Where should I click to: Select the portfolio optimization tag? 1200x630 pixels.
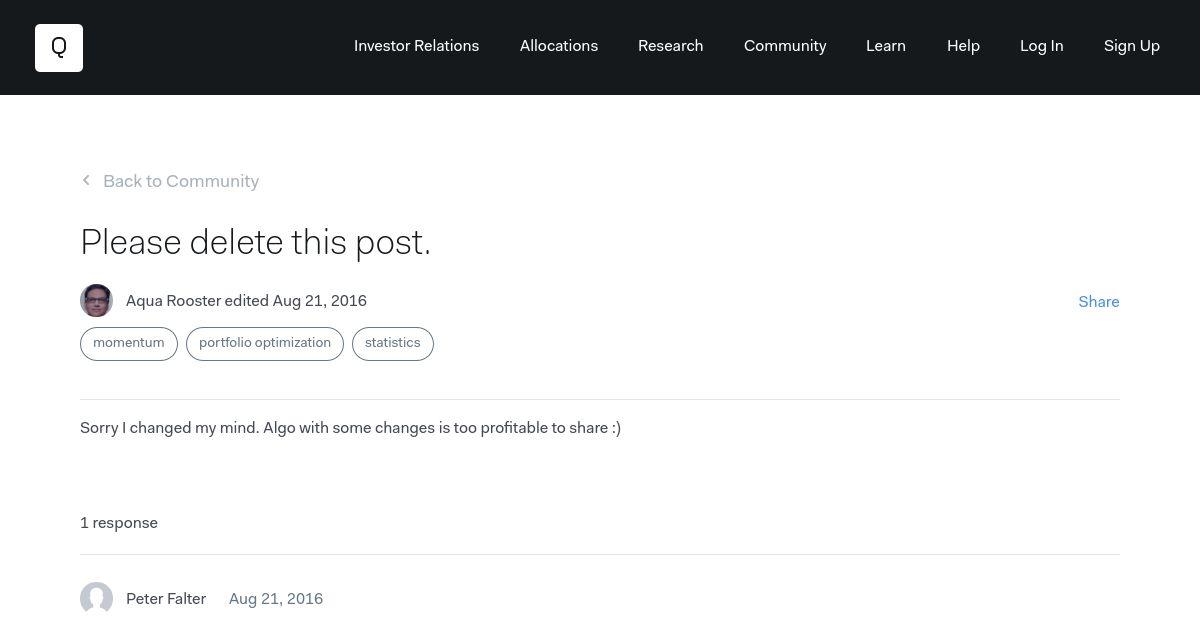click(265, 343)
